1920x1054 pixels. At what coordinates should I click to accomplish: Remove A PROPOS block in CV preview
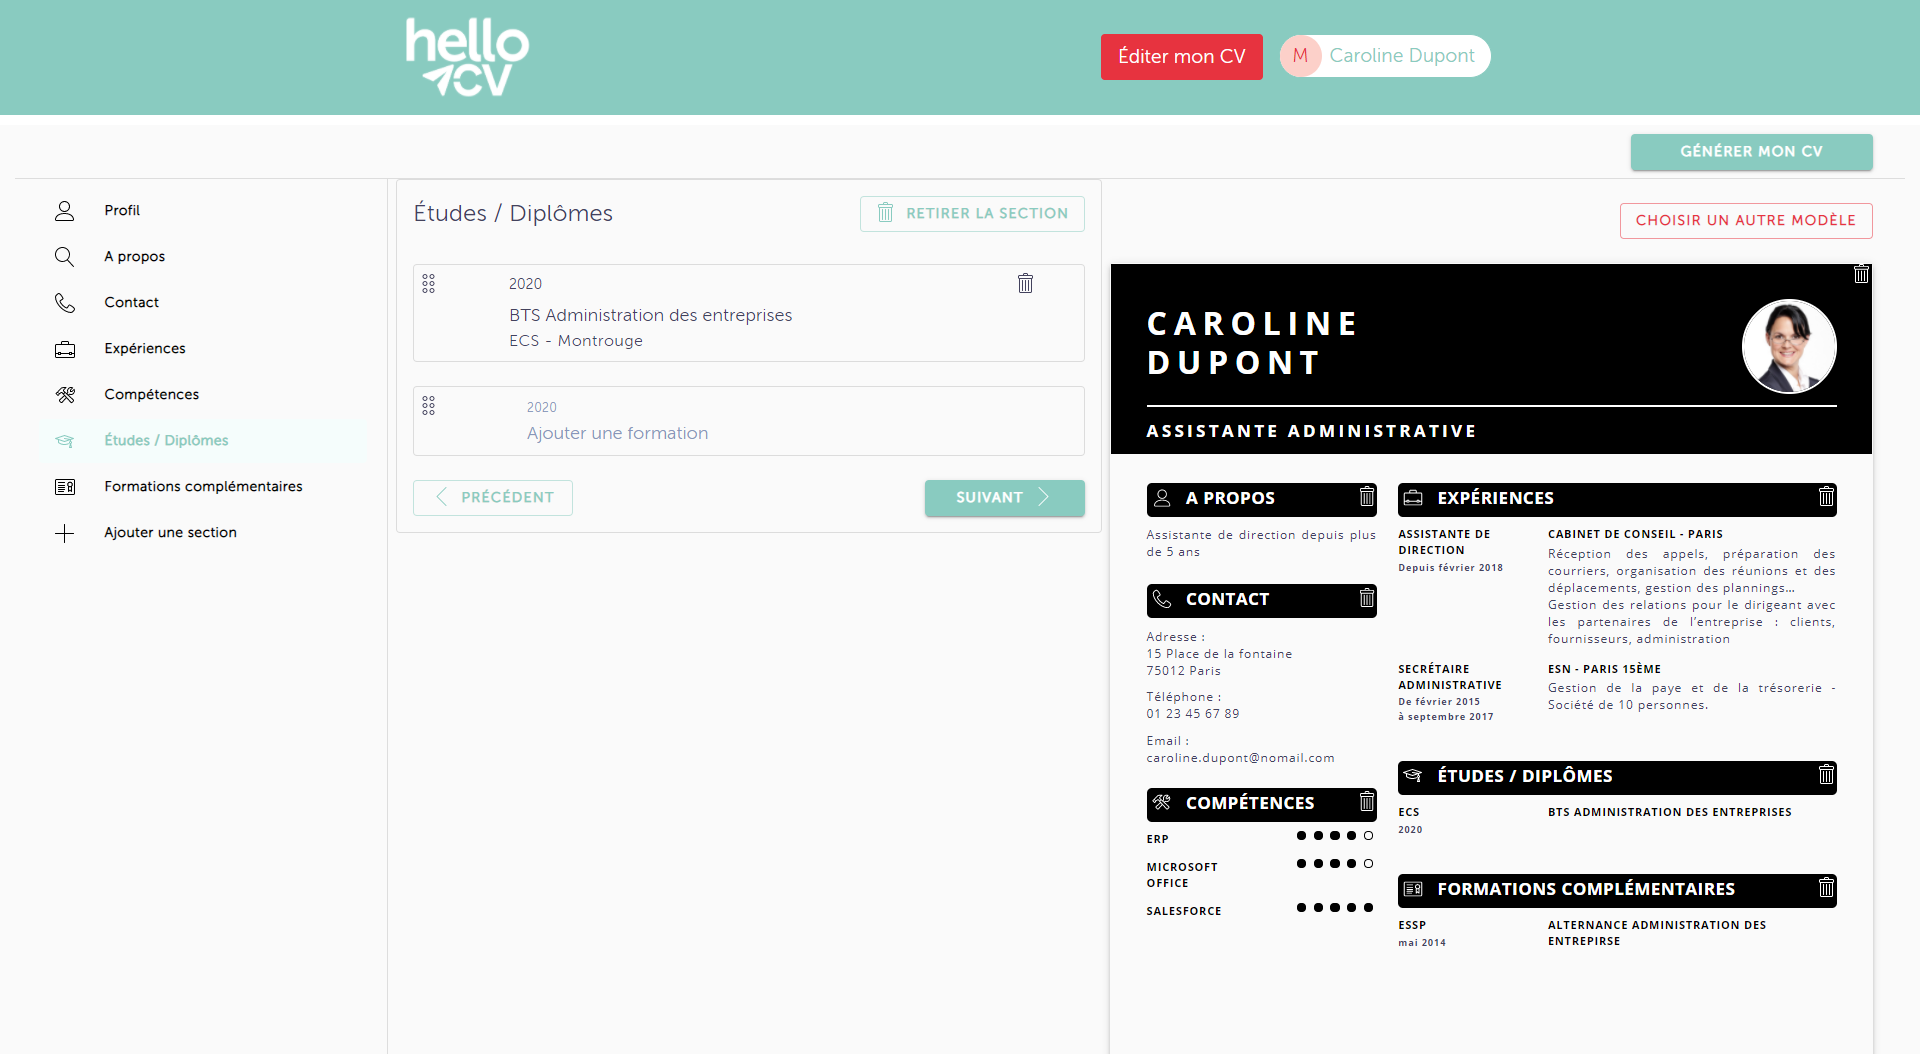[x=1367, y=497]
